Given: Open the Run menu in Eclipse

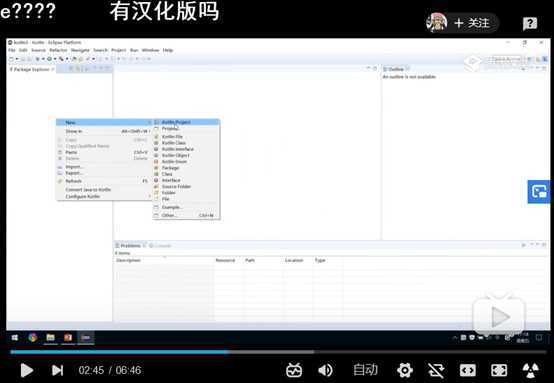Looking at the screenshot, I should [x=134, y=50].
